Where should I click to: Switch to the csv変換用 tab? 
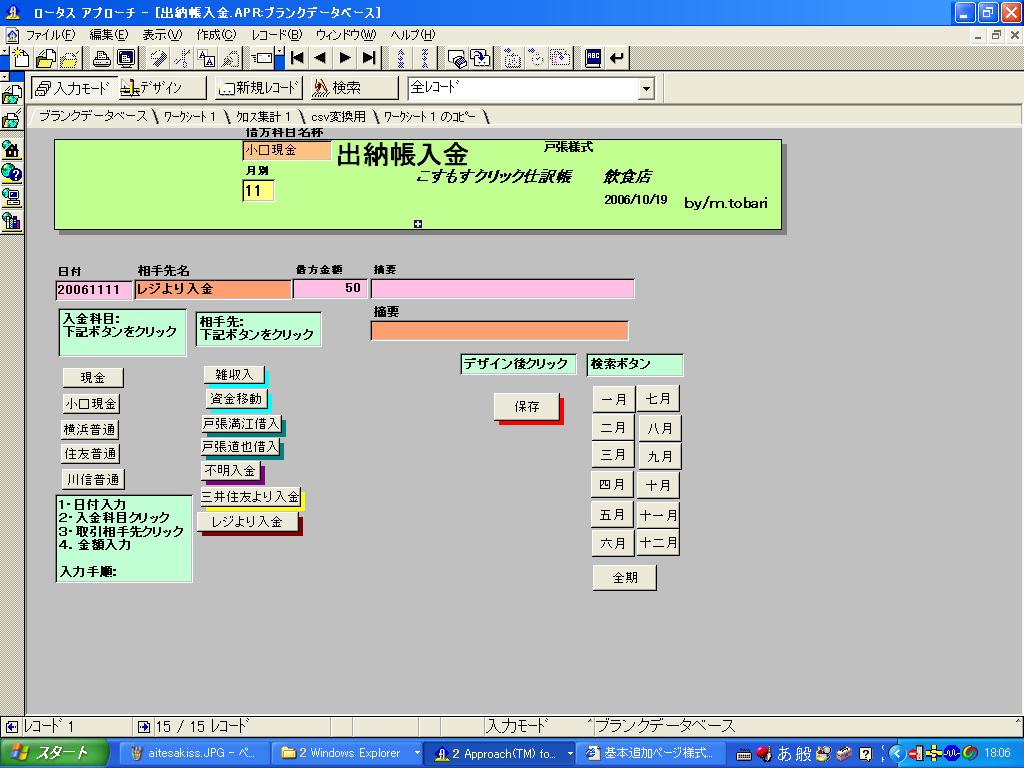338,117
